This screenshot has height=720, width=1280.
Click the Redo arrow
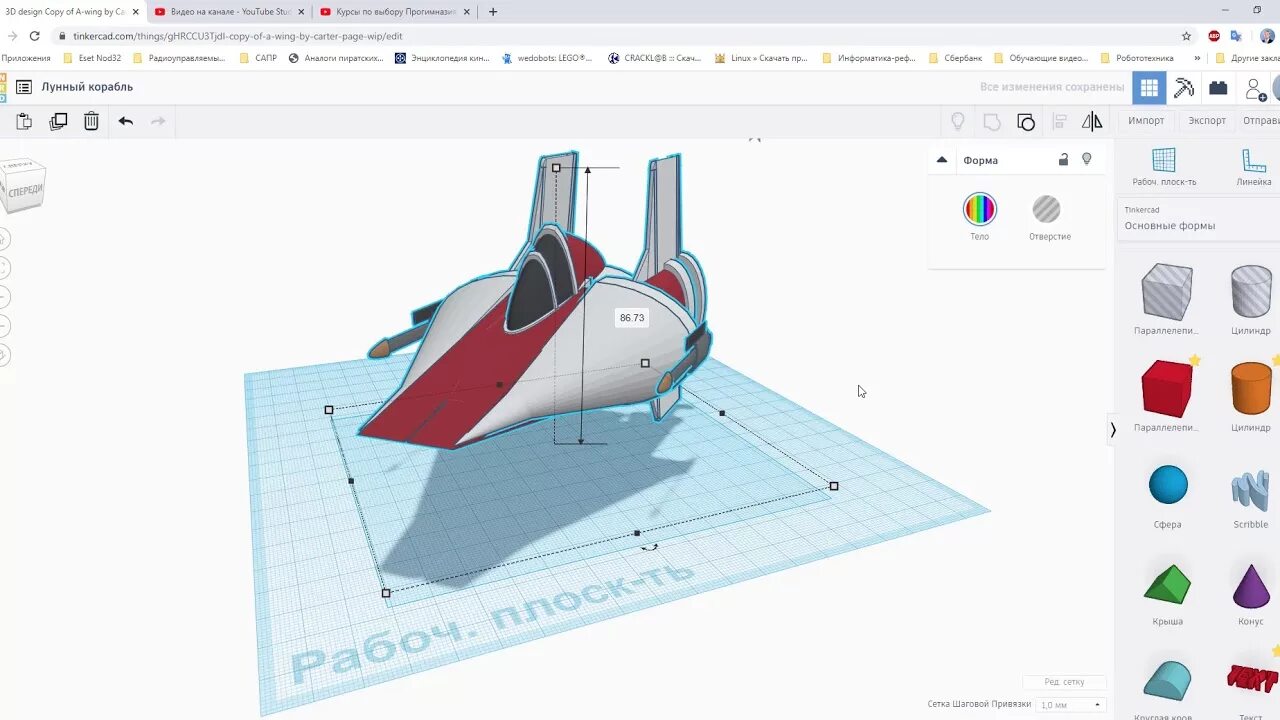[x=158, y=121]
